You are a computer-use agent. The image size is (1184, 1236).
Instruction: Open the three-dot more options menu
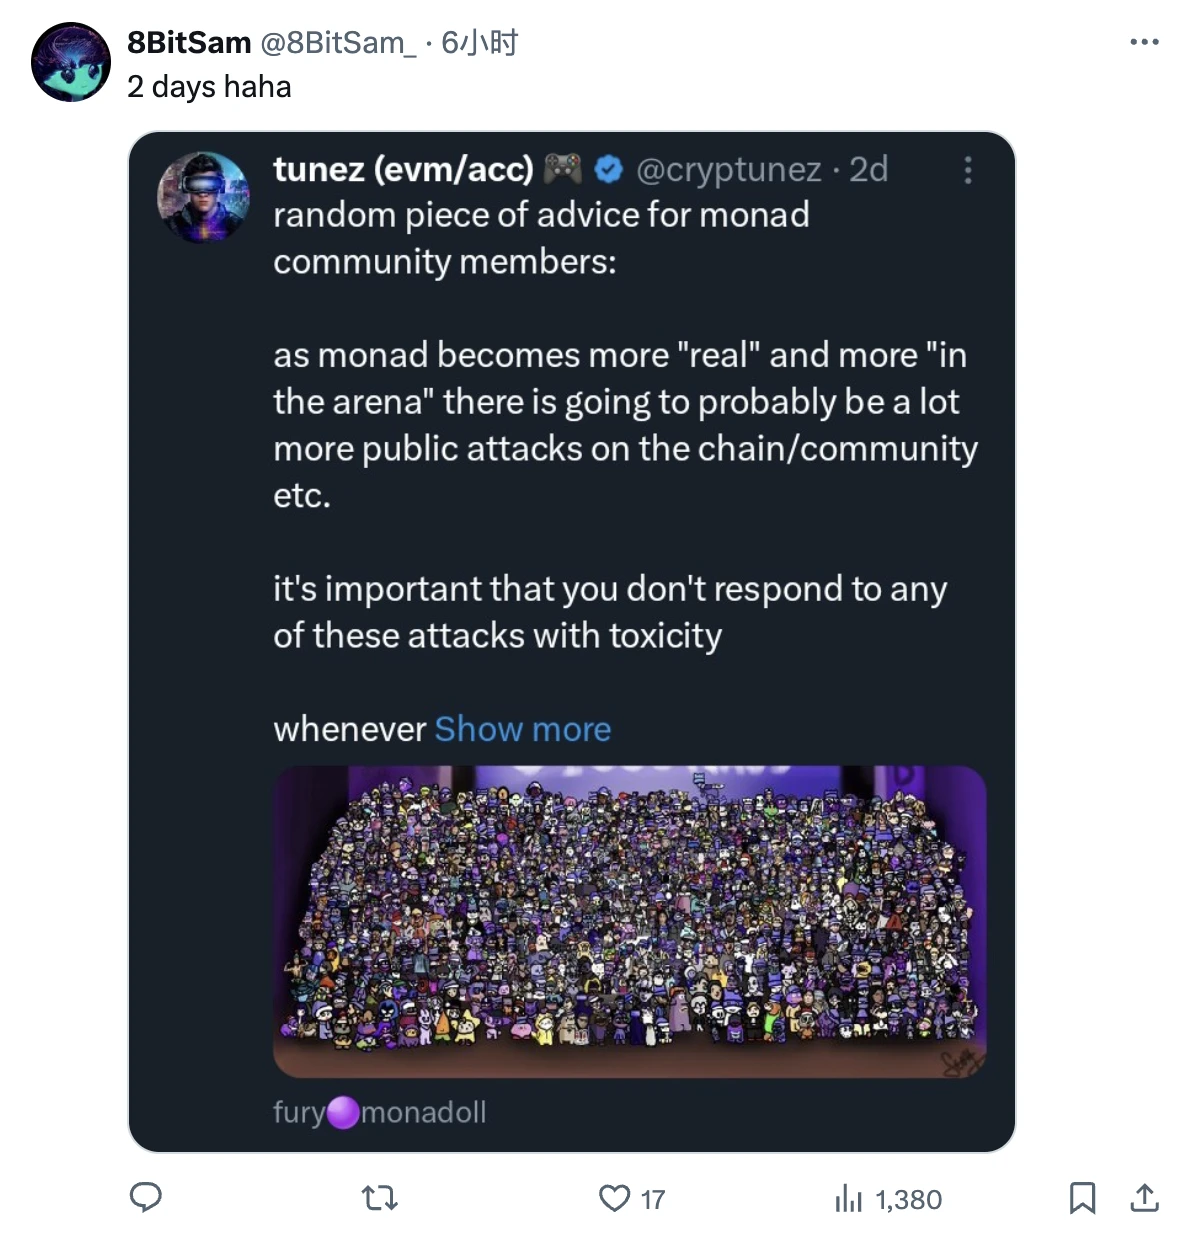(1144, 42)
